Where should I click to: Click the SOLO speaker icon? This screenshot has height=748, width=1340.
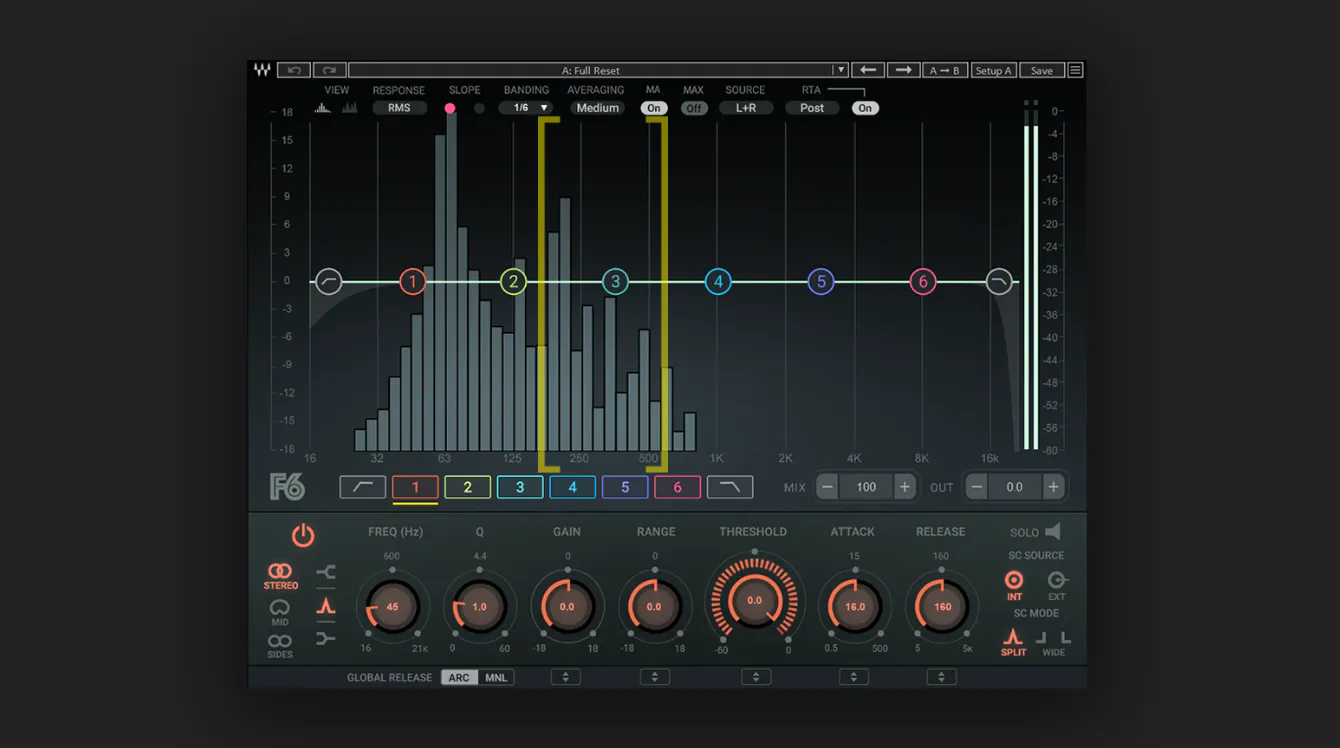tap(1052, 532)
